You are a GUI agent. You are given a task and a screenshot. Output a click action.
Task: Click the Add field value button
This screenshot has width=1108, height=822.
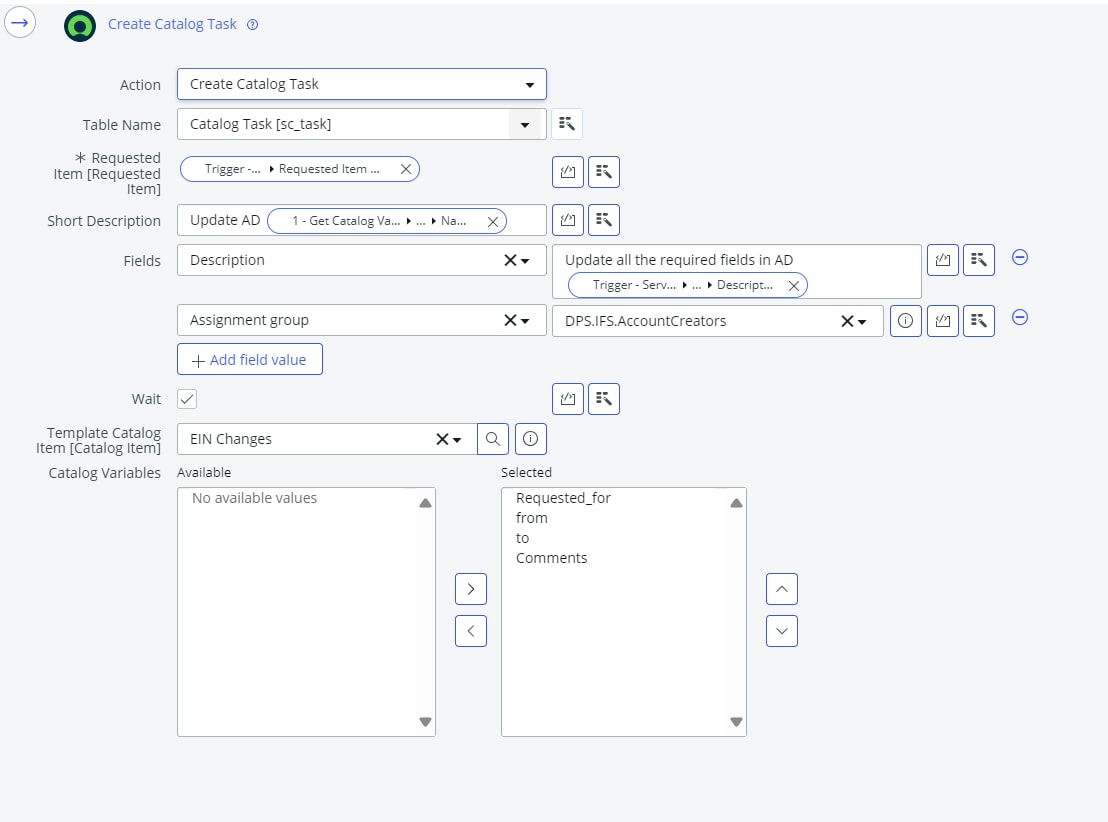(249, 359)
